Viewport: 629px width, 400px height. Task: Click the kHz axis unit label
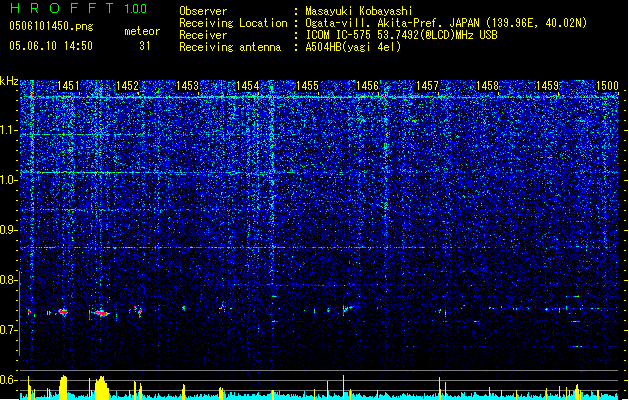[x=9, y=81]
